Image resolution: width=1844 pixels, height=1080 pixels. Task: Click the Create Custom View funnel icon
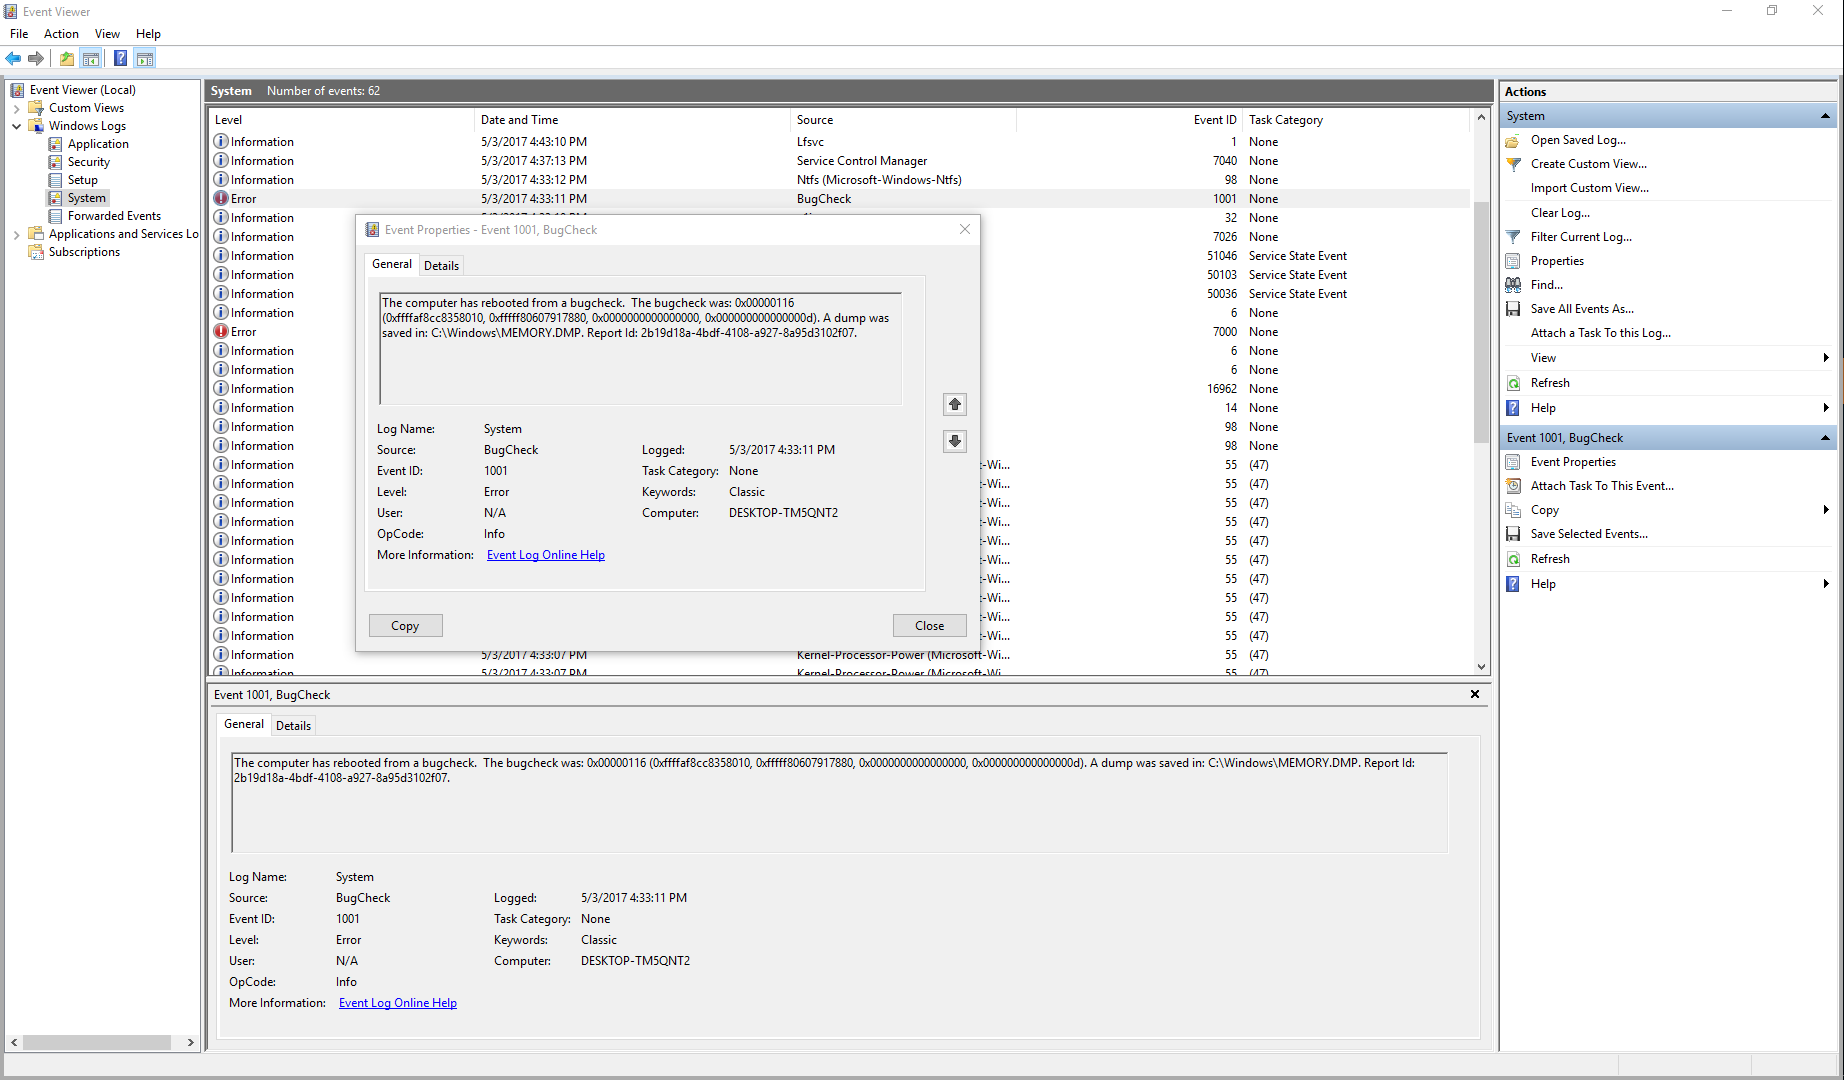pyautogui.click(x=1513, y=164)
